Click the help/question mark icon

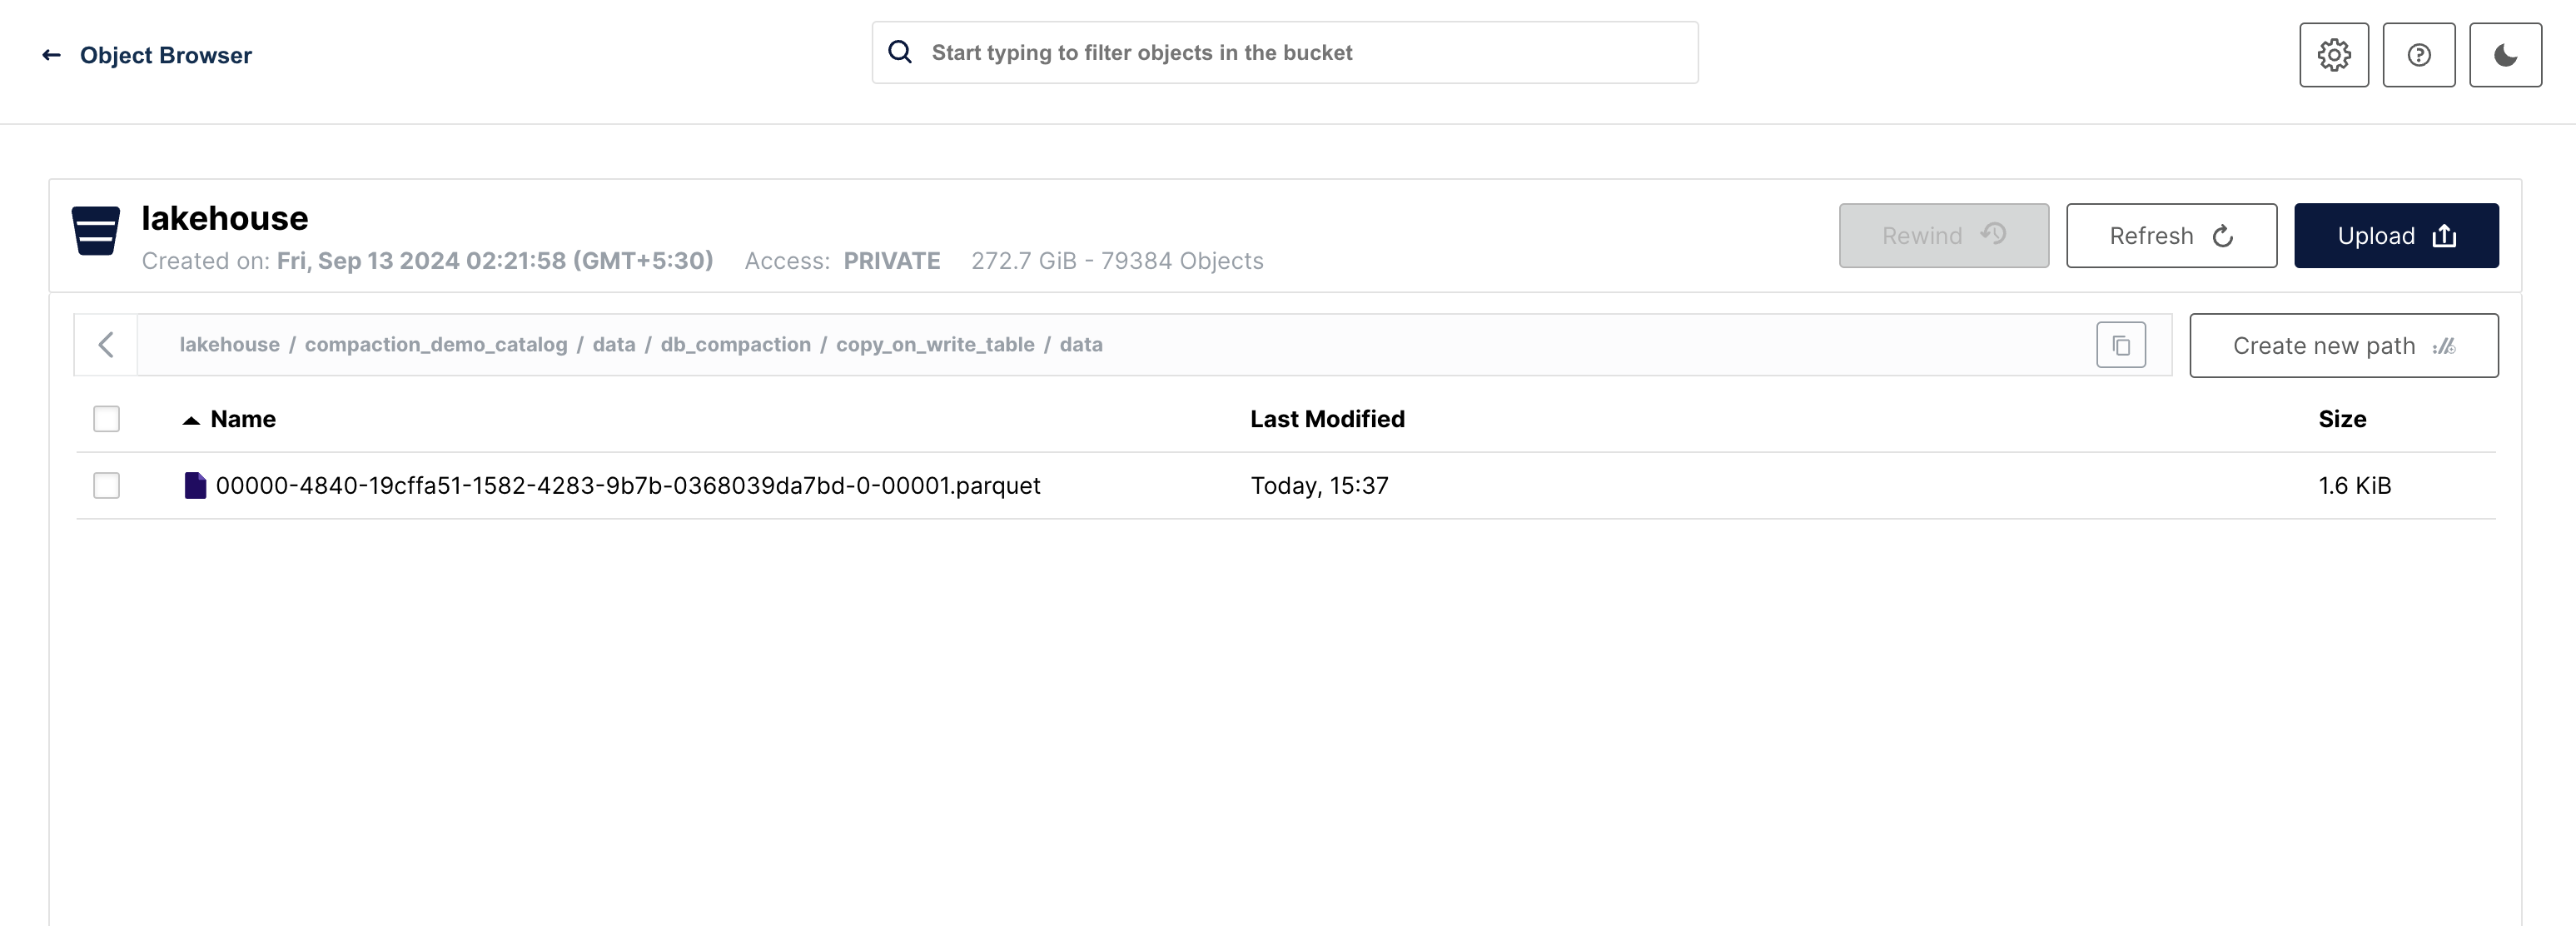click(2420, 54)
